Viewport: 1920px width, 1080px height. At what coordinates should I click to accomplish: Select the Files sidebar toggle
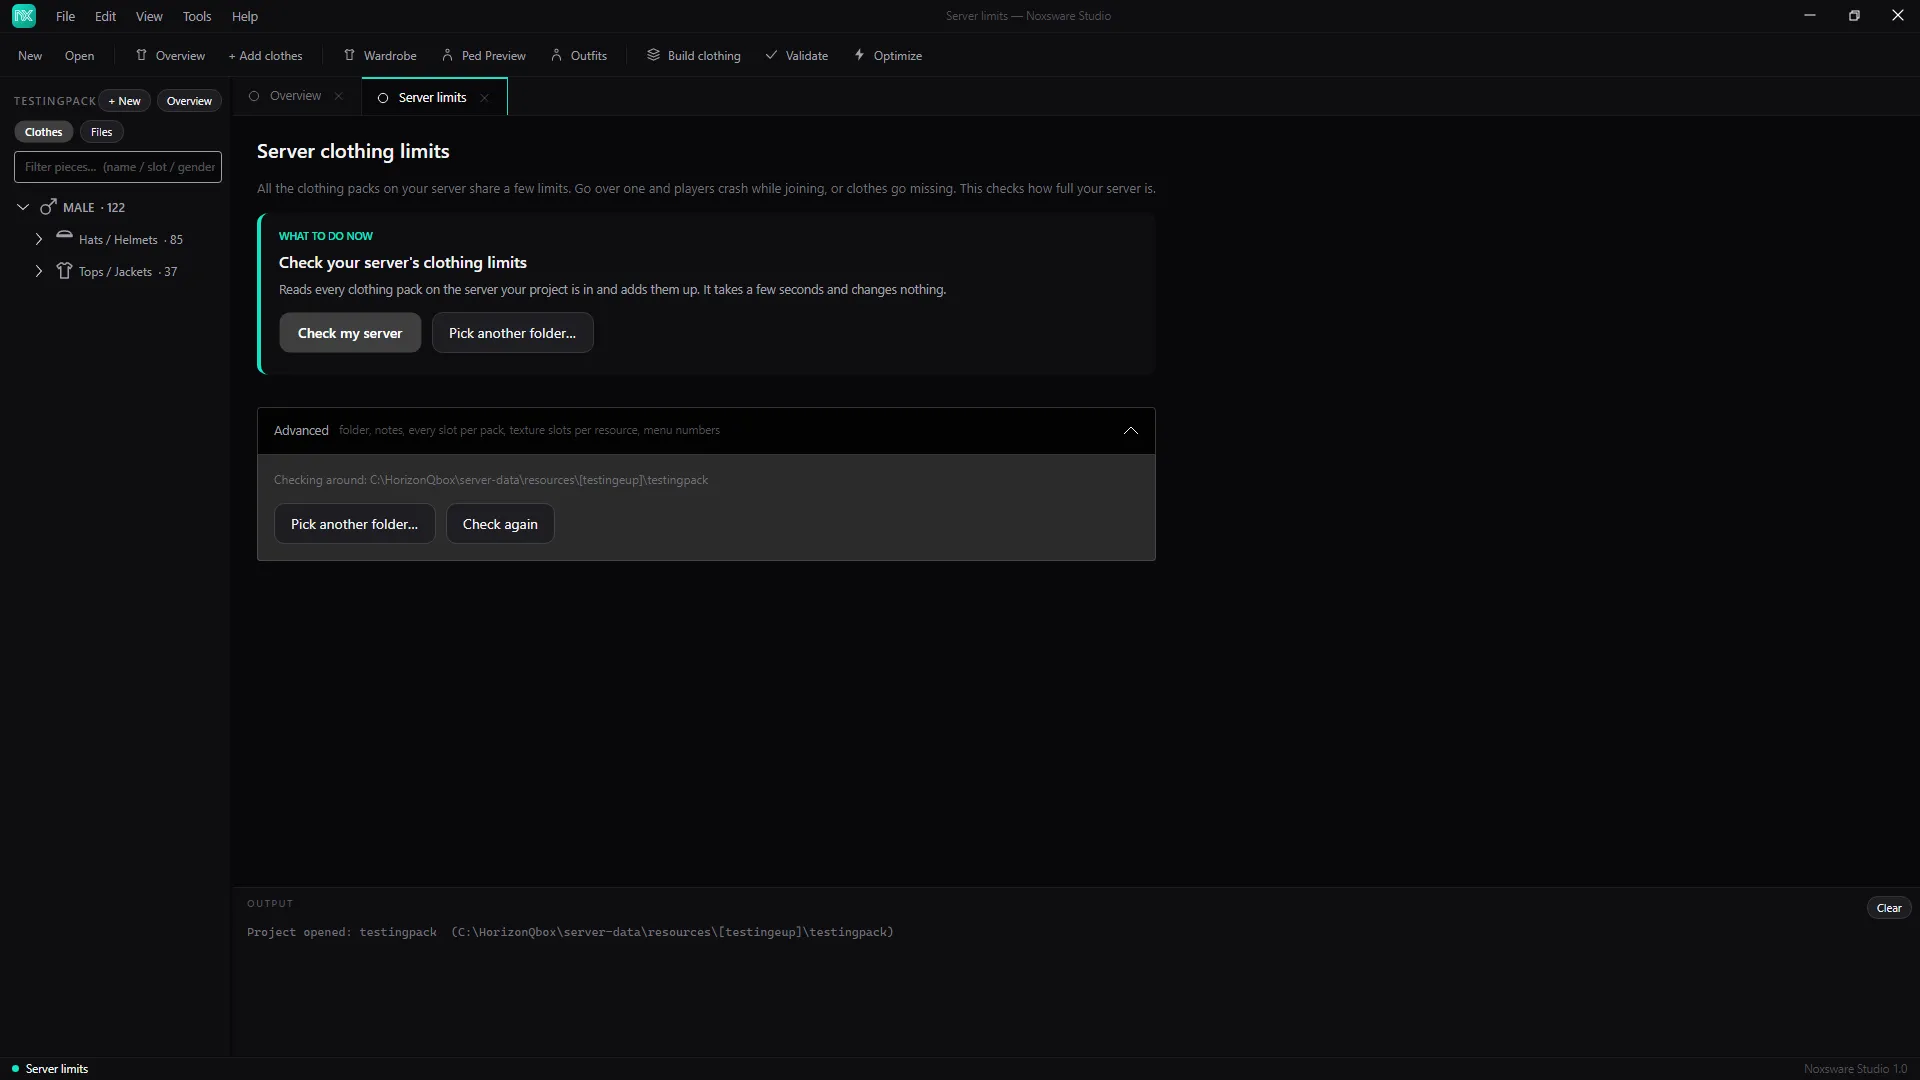(x=102, y=132)
